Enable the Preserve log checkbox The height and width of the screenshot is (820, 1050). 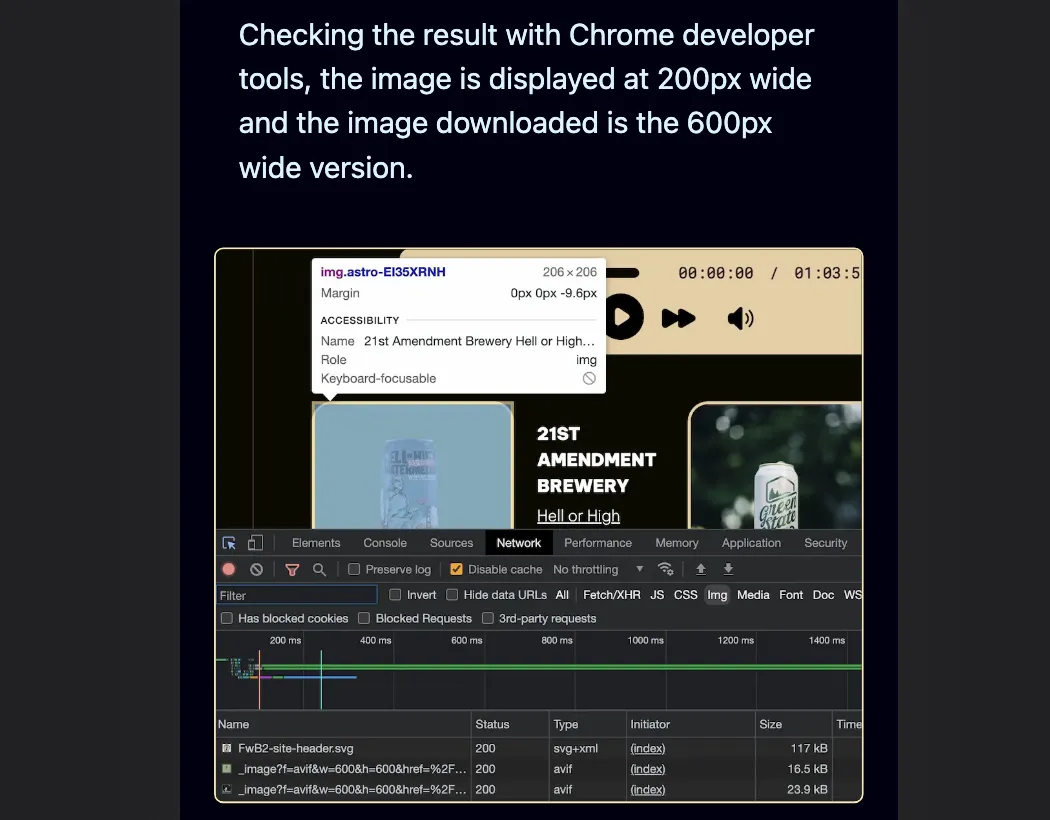coord(355,568)
